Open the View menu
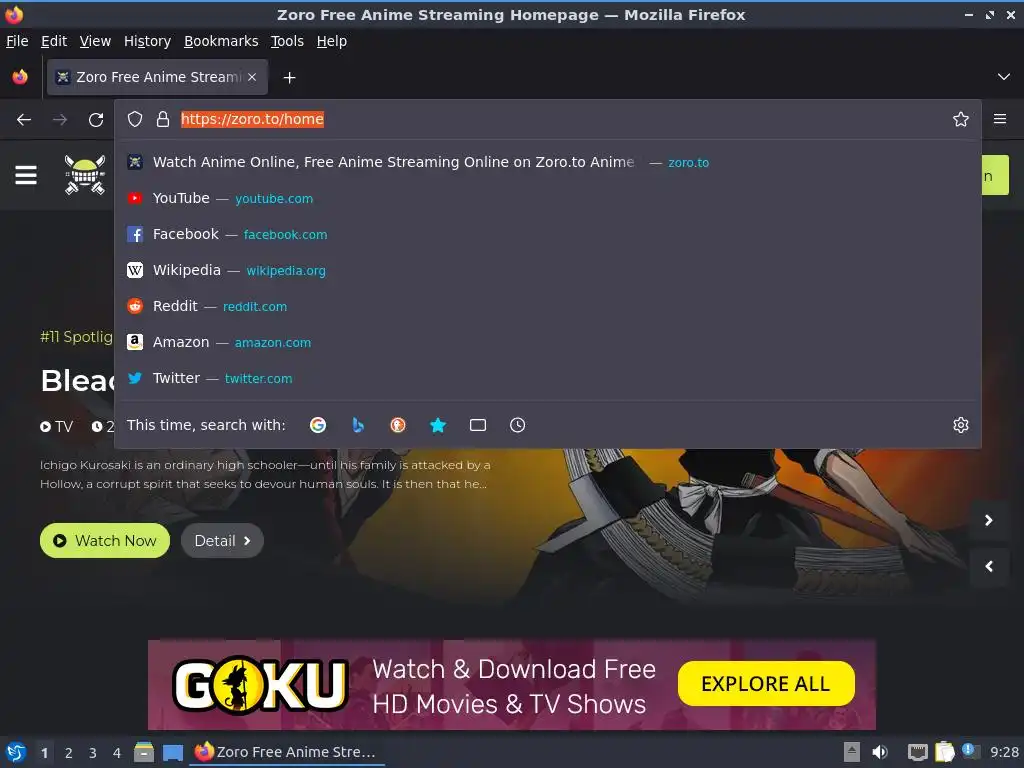This screenshot has width=1024, height=768. (95, 41)
